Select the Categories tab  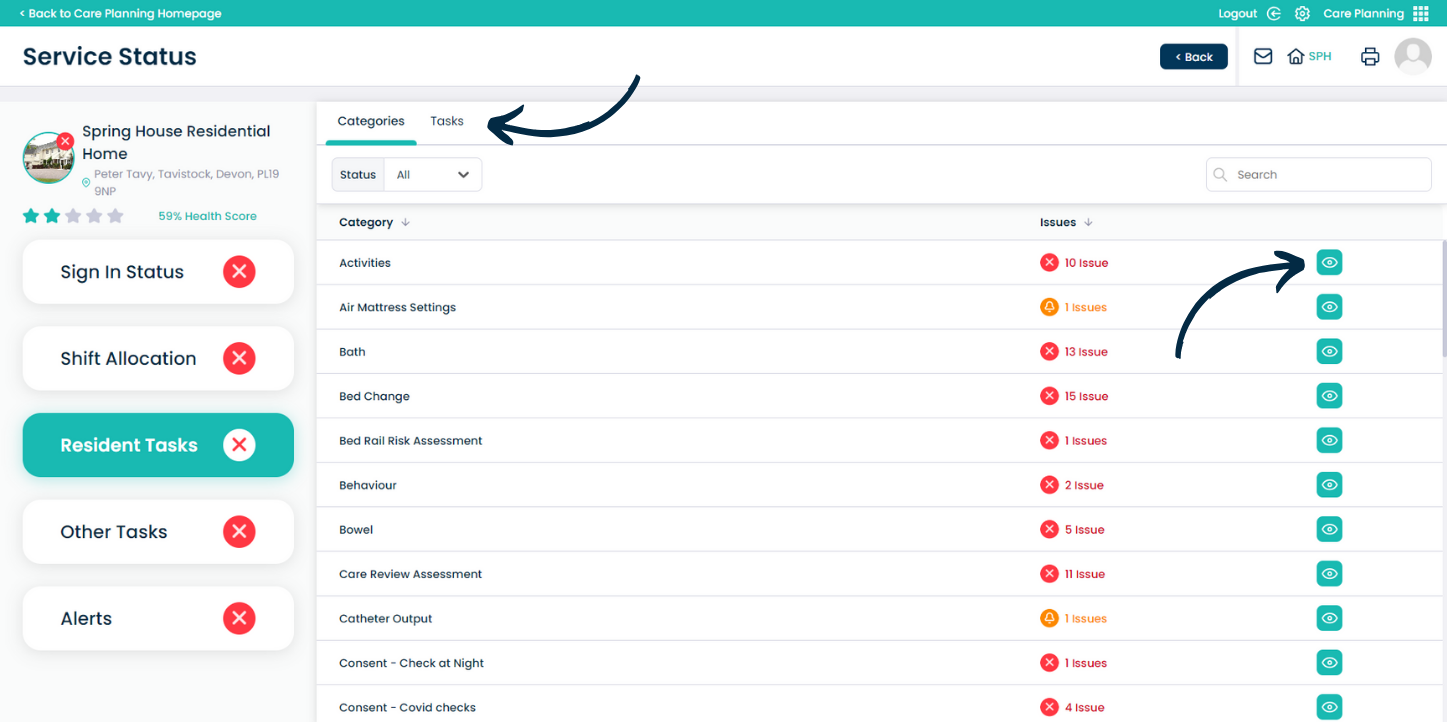pyautogui.click(x=371, y=121)
